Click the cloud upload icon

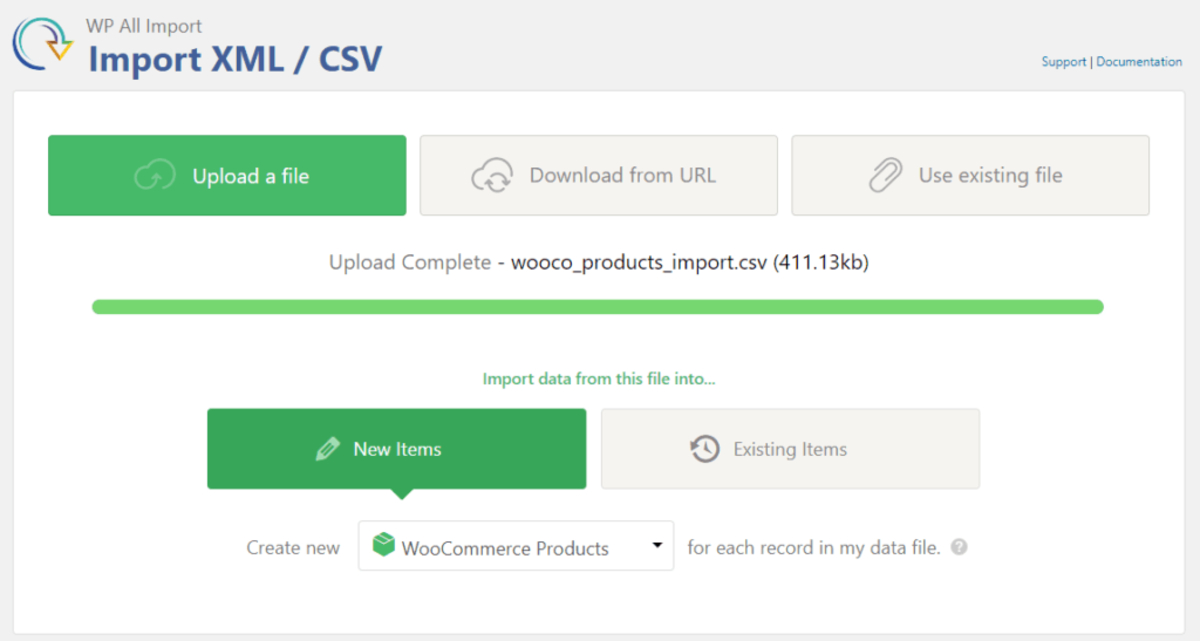155,176
